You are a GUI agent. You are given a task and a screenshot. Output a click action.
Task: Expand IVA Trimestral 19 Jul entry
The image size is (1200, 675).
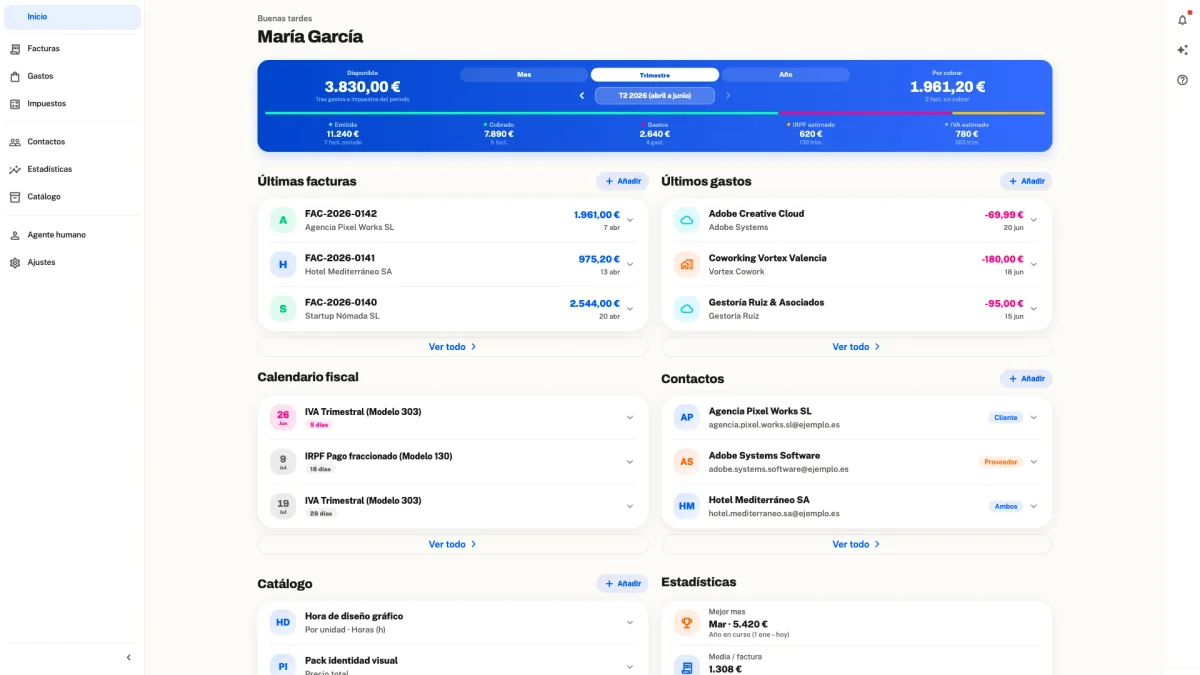click(630, 506)
